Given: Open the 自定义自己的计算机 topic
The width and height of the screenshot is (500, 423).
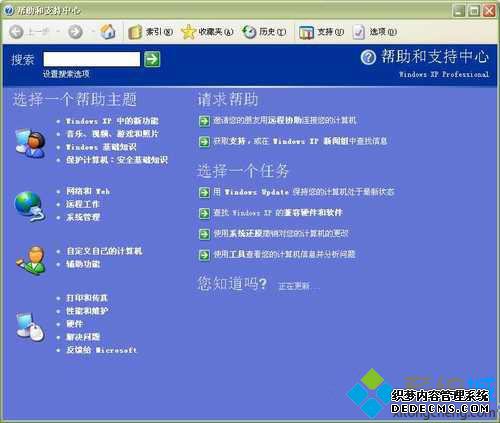Looking at the screenshot, I should click(104, 251).
